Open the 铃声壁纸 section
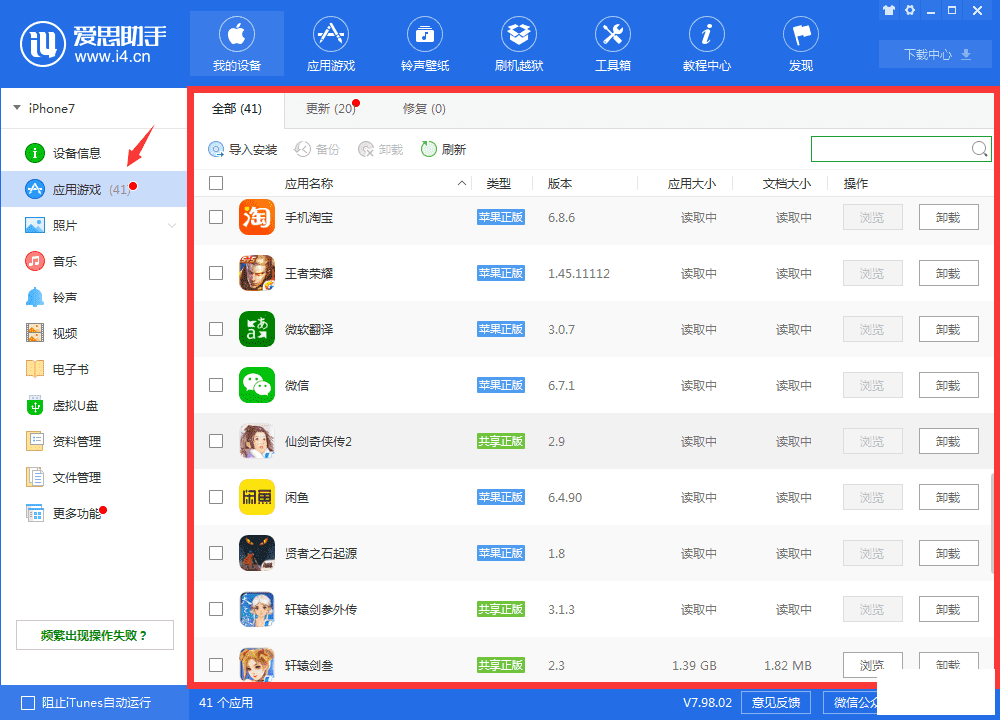This screenshot has height=720, width=1000. coord(425,44)
